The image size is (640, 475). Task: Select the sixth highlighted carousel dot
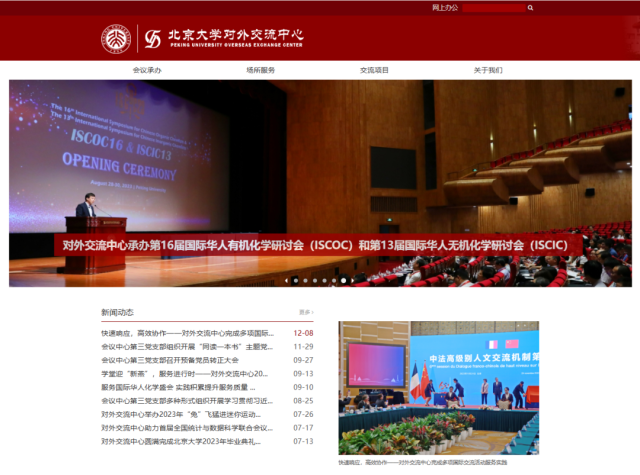click(x=344, y=280)
